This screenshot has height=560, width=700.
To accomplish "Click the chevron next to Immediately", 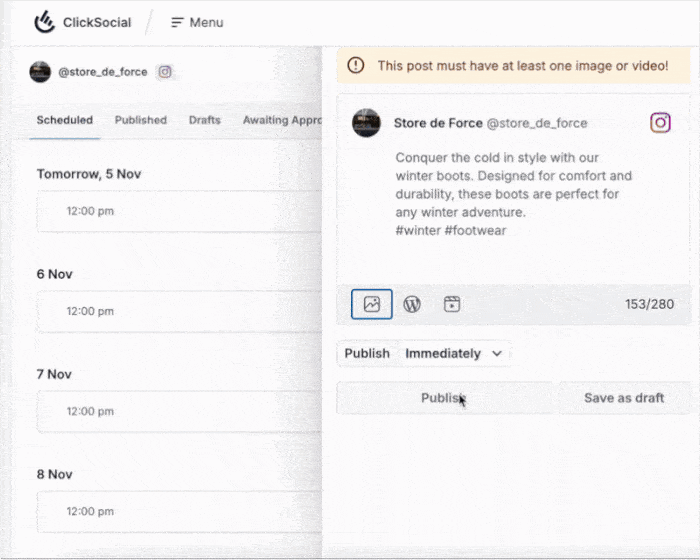I will tap(497, 354).
